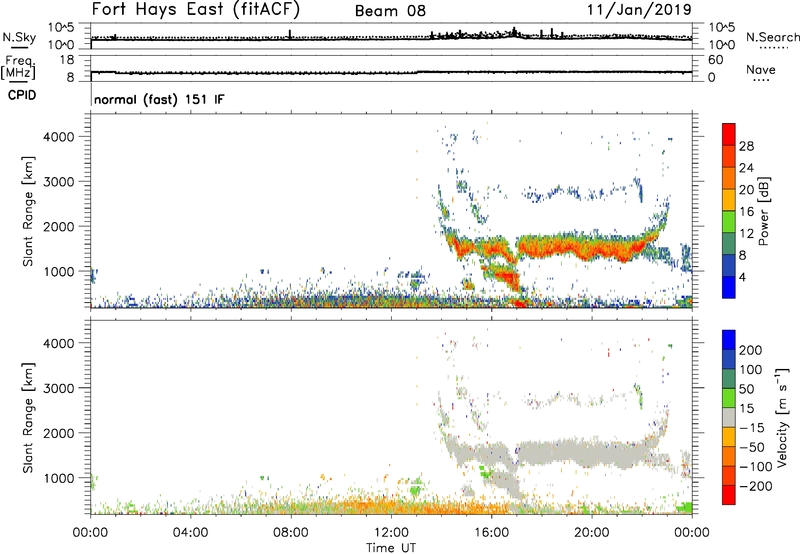800x554 pixels.
Task: Select the green Power segment between 12 and 16
Action: tap(729, 222)
